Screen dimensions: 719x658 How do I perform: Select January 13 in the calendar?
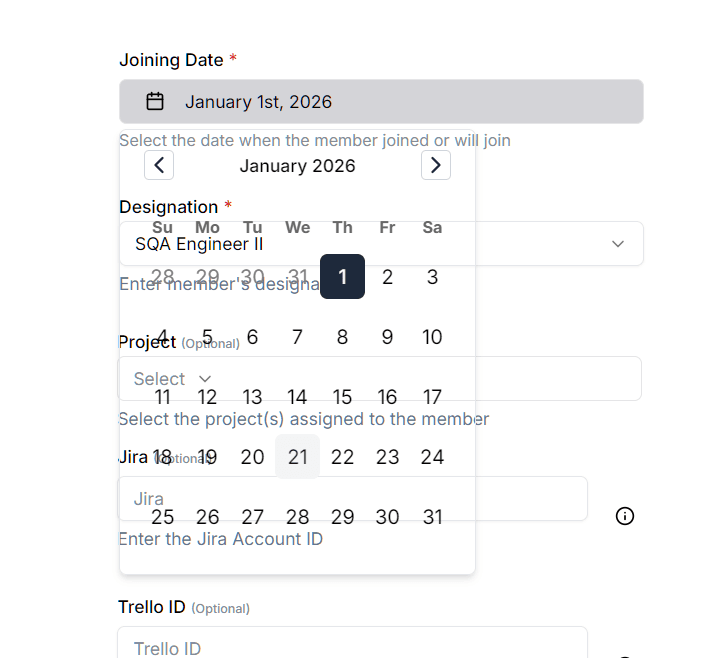tap(253, 397)
